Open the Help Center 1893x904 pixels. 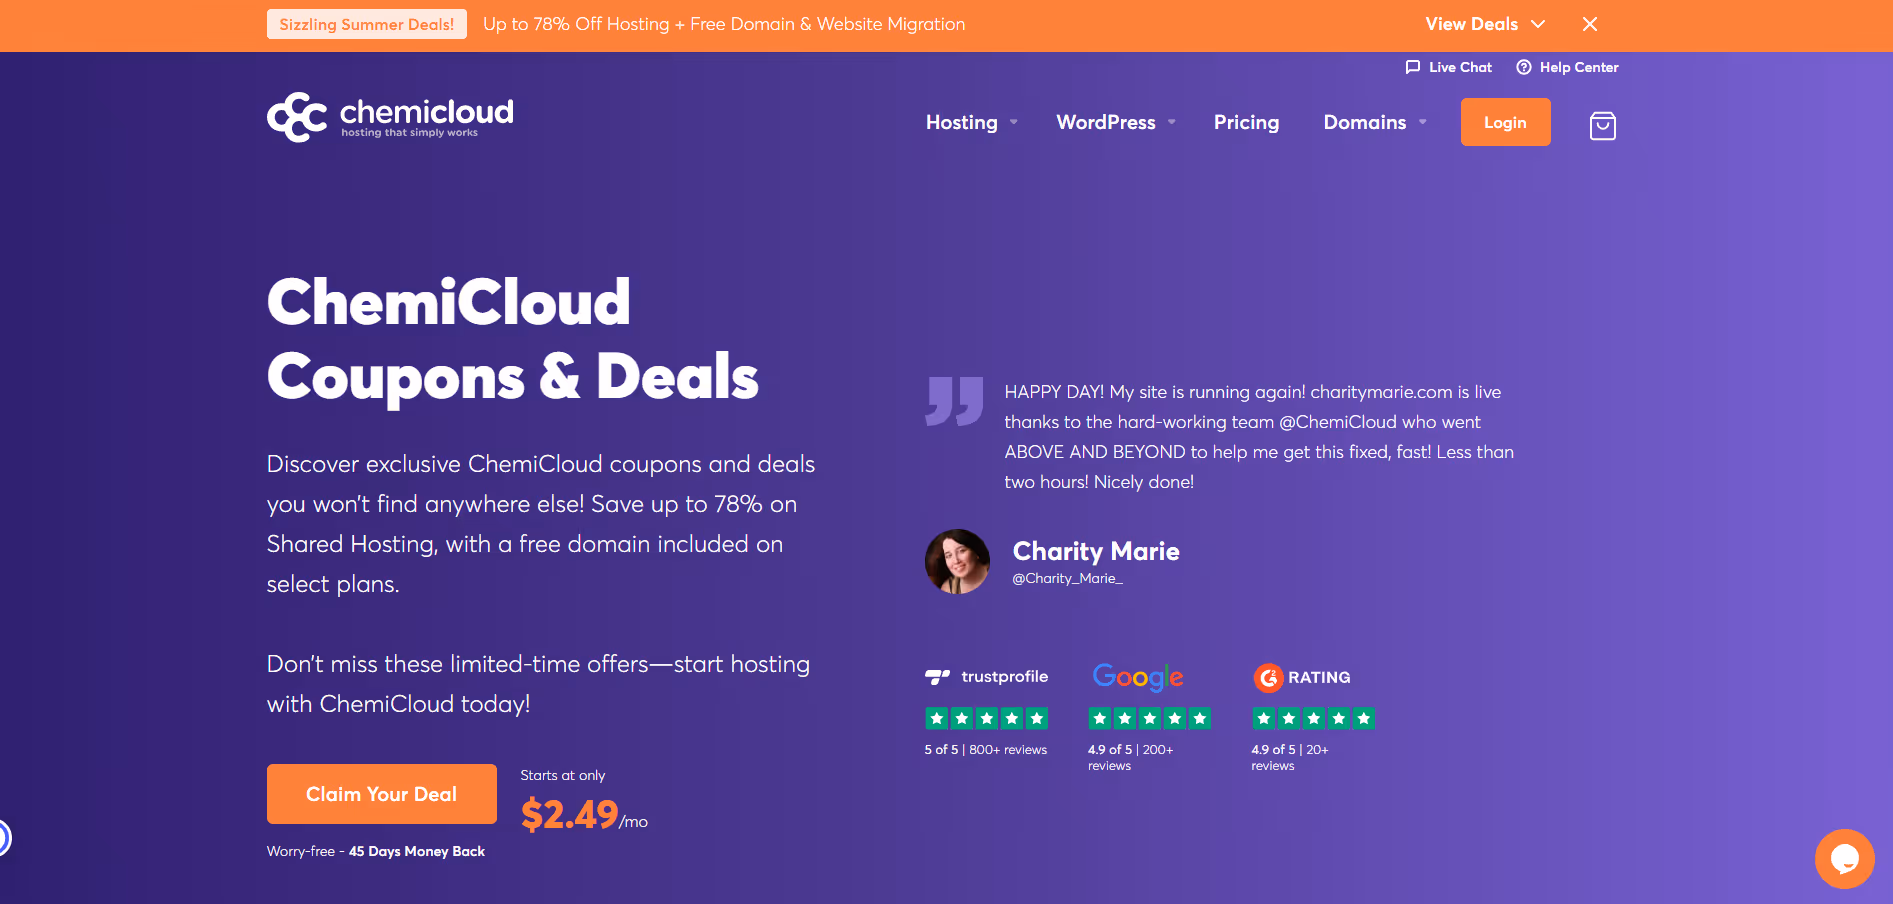[x=1567, y=67]
